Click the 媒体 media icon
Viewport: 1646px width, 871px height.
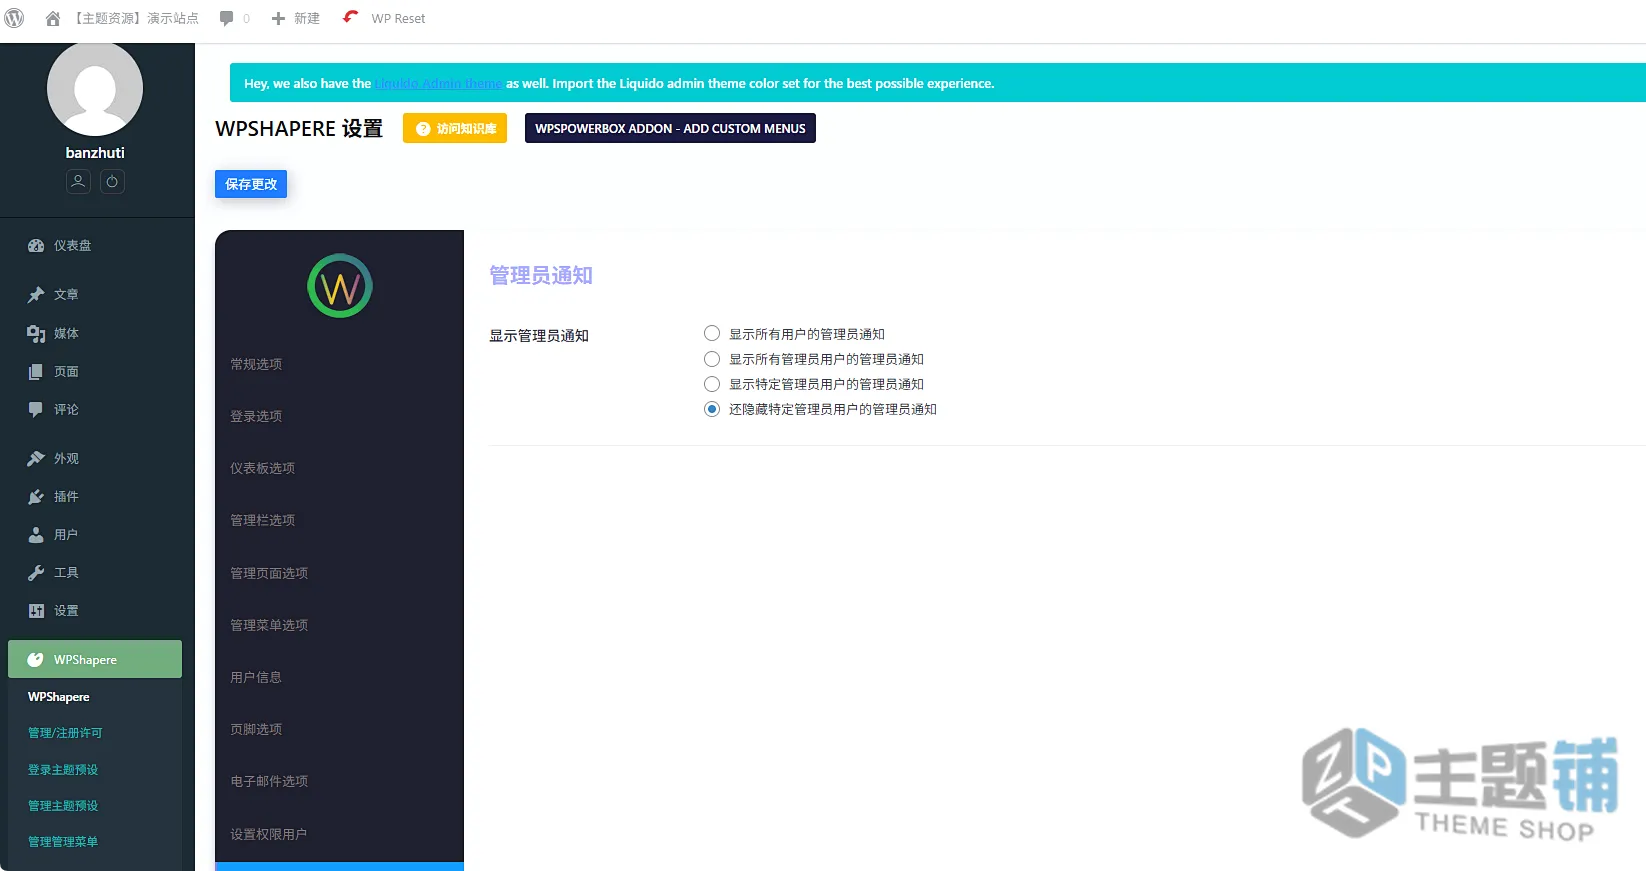point(36,334)
